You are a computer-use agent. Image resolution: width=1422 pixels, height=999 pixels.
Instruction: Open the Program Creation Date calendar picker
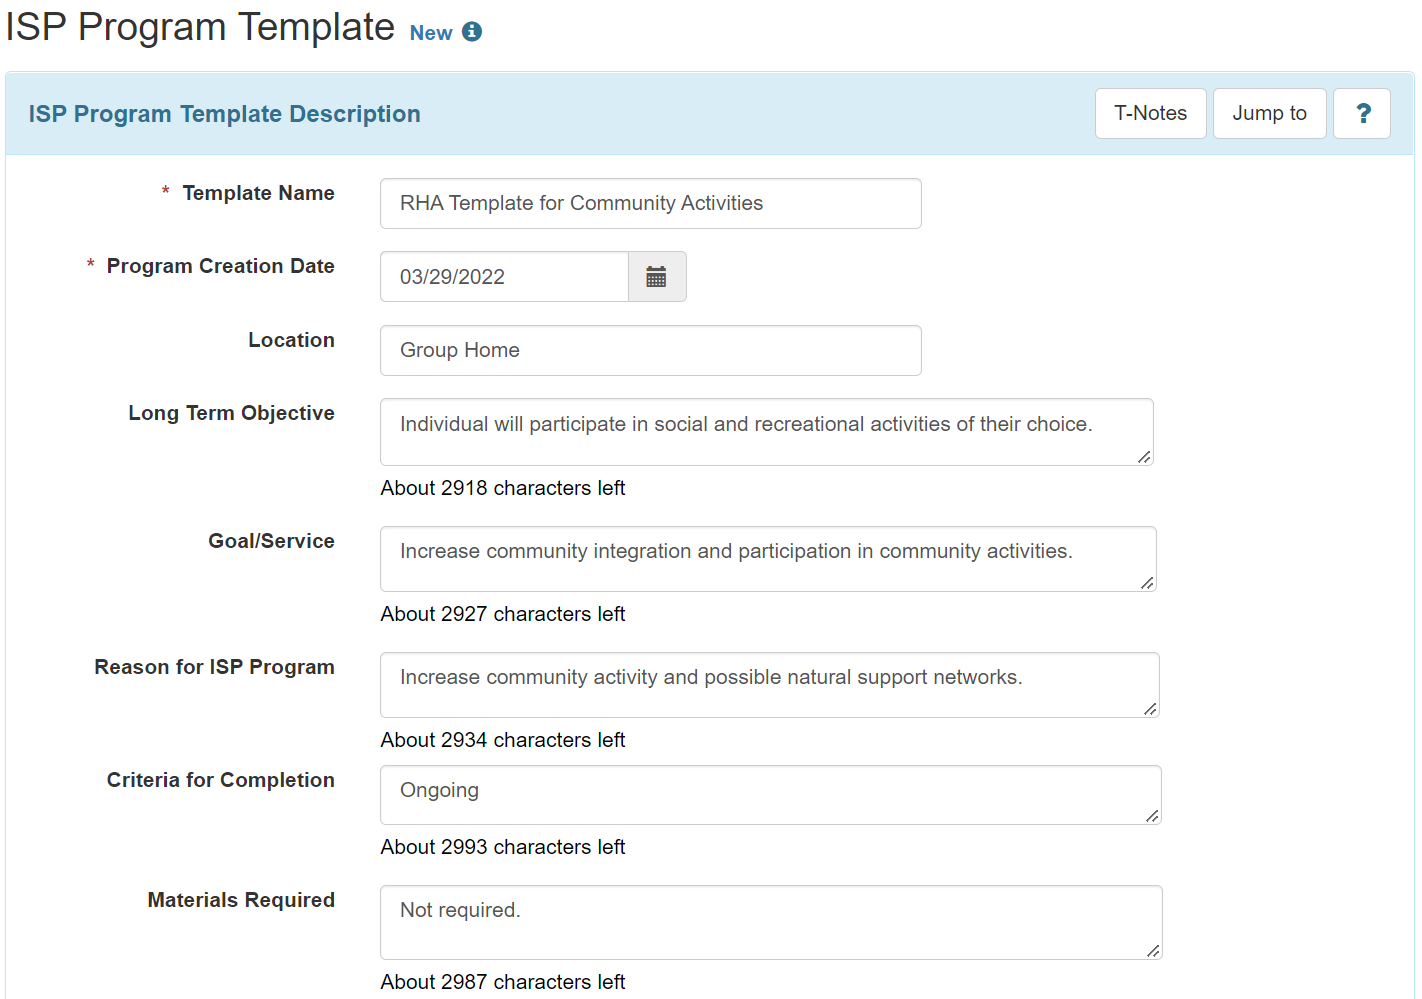point(657,277)
